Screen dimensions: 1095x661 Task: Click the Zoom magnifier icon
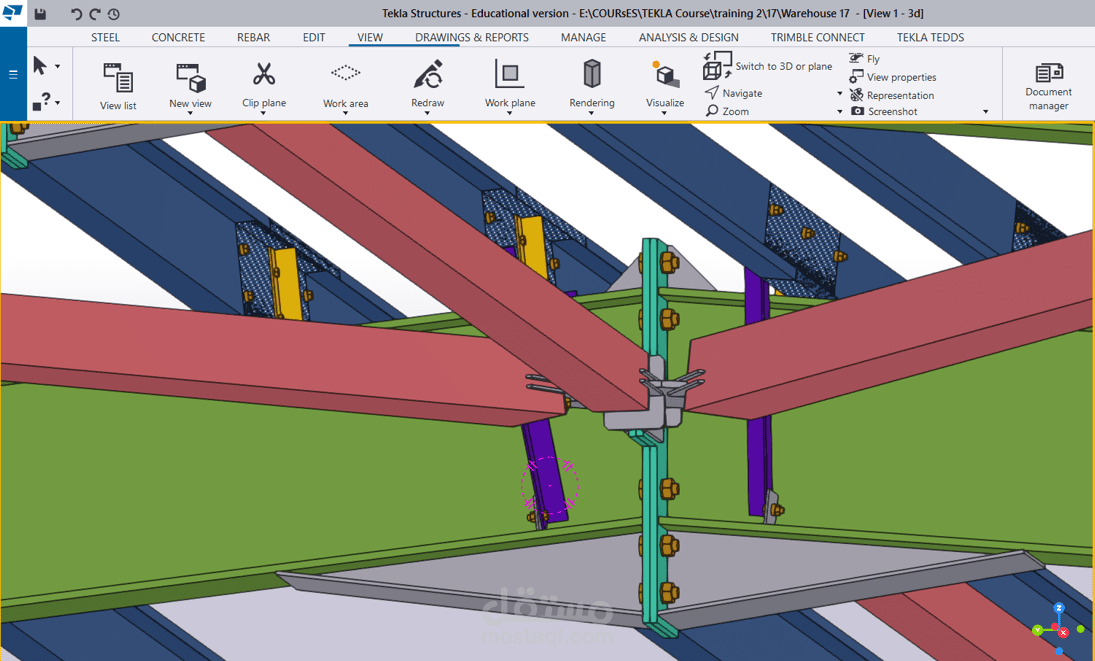click(712, 110)
